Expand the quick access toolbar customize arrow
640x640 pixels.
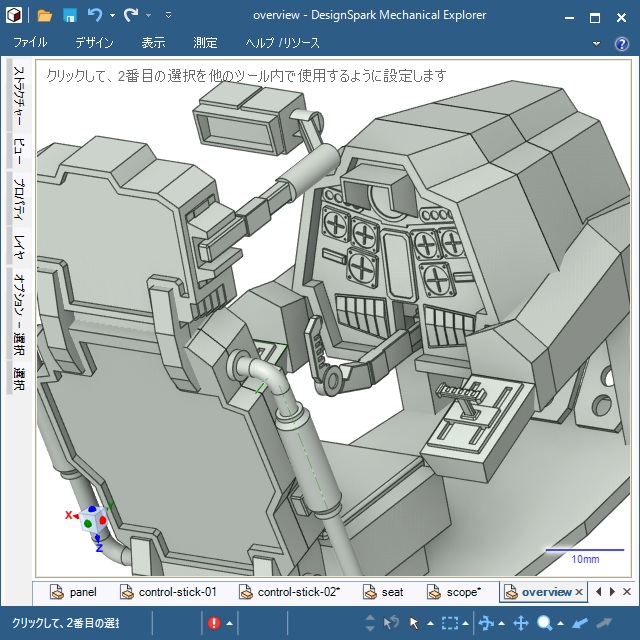point(168,16)
